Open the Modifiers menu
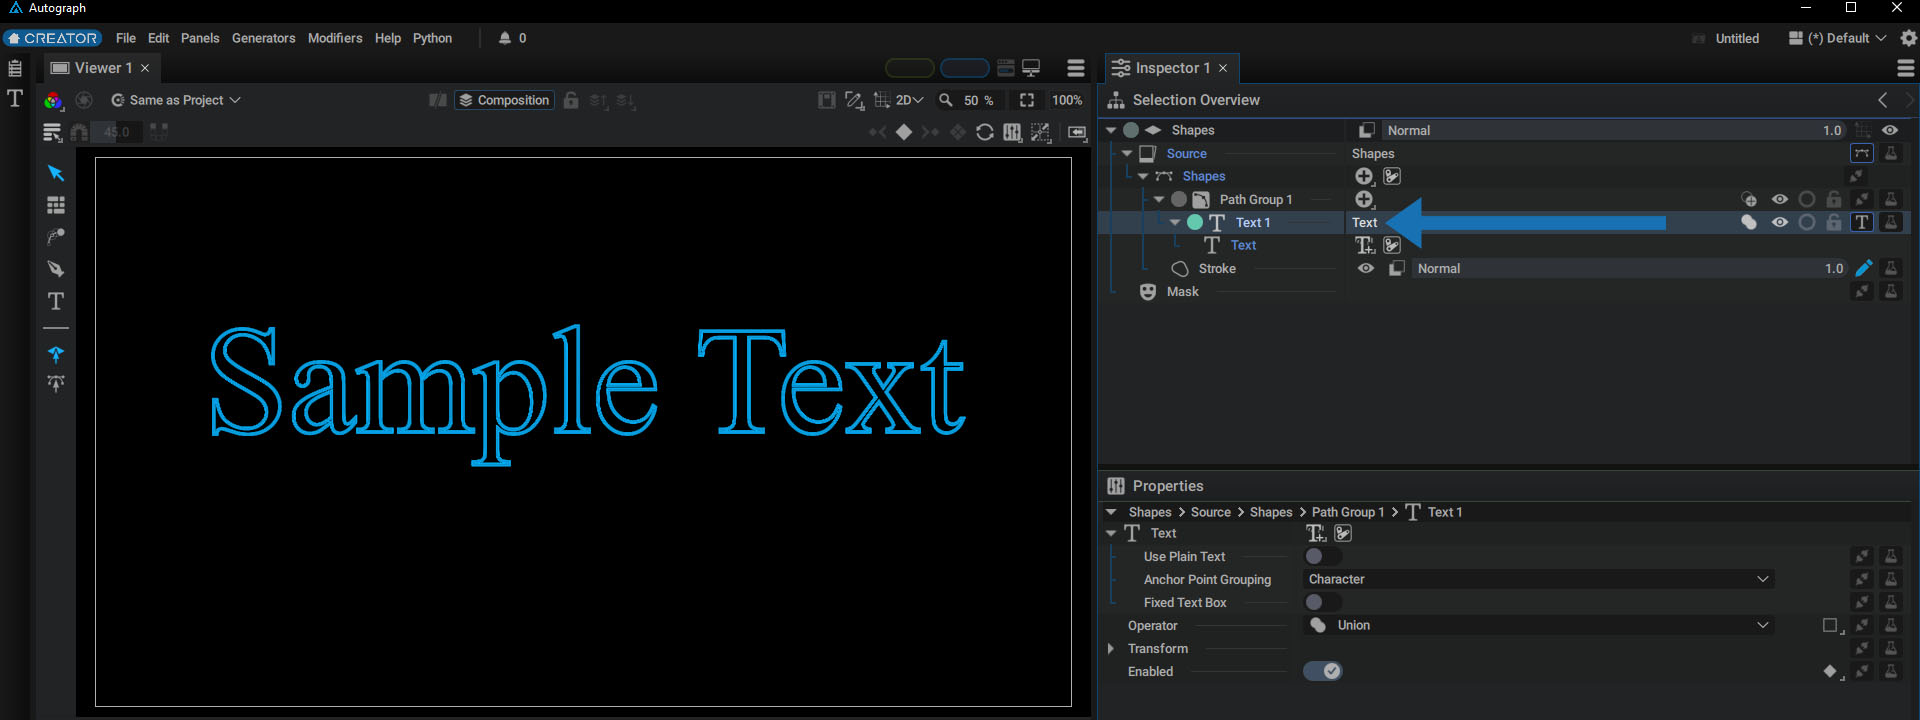The image size is (1920, 720). 335,38
